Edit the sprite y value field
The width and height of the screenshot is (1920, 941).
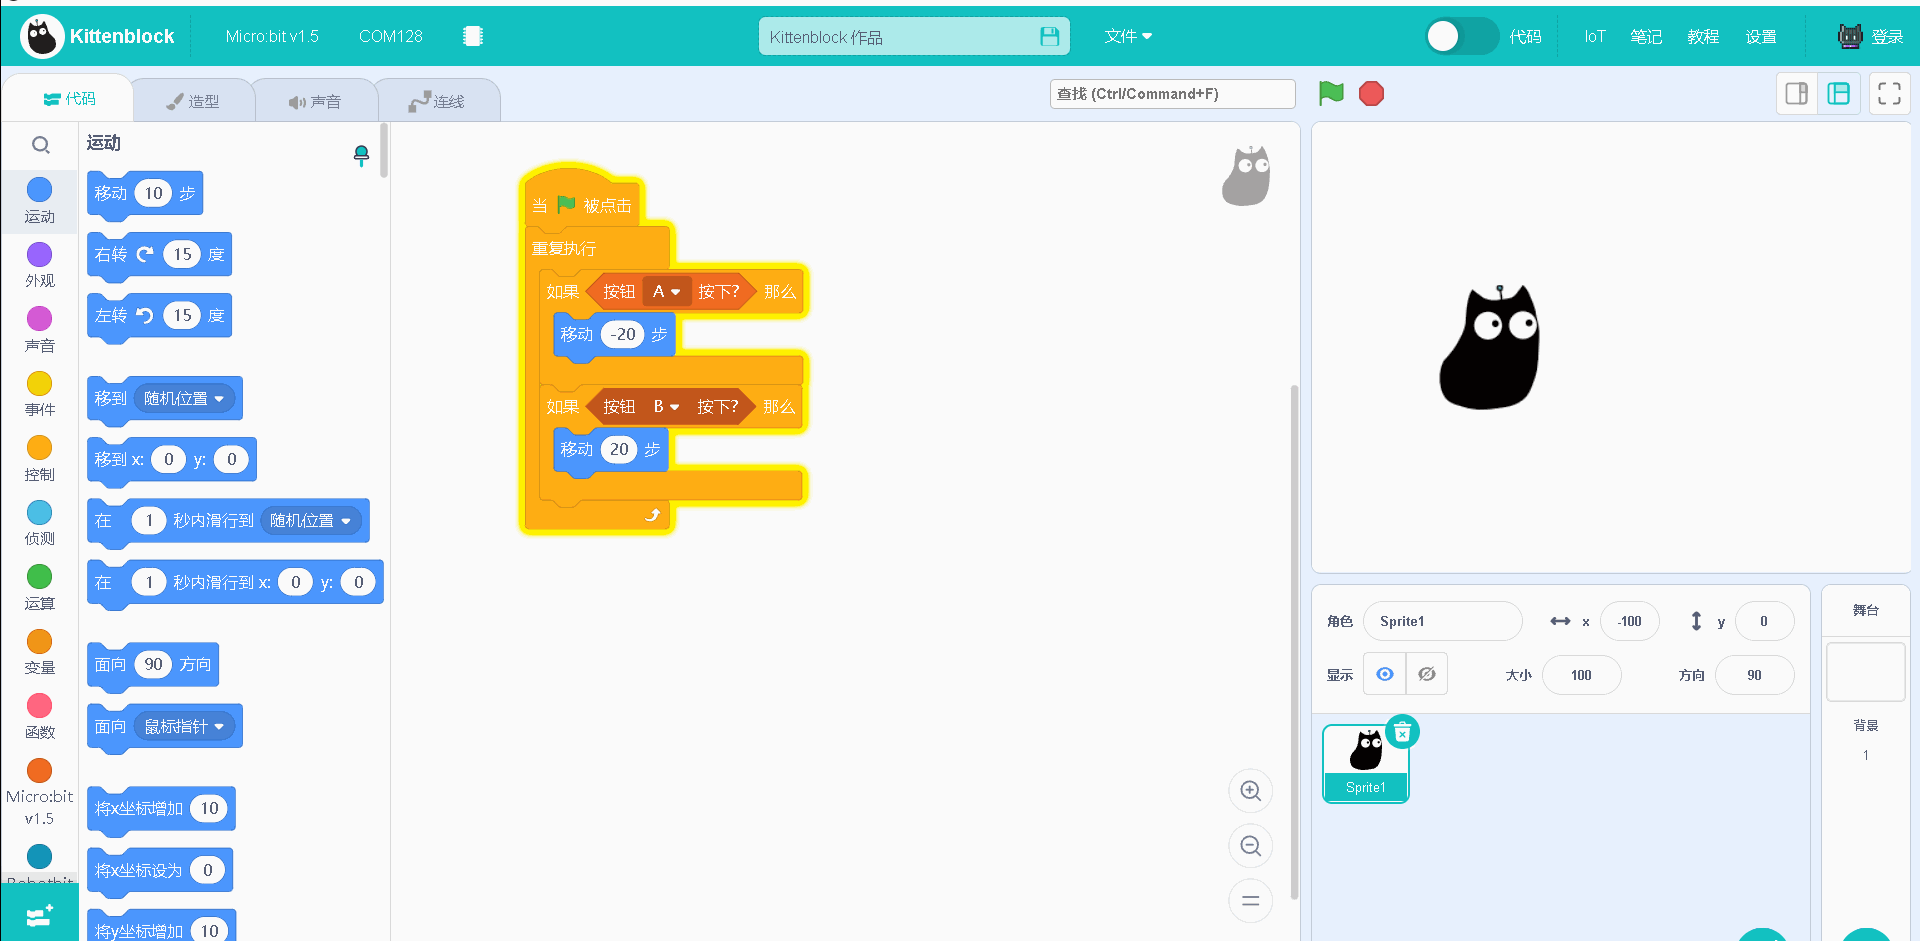pos(1764,621)
